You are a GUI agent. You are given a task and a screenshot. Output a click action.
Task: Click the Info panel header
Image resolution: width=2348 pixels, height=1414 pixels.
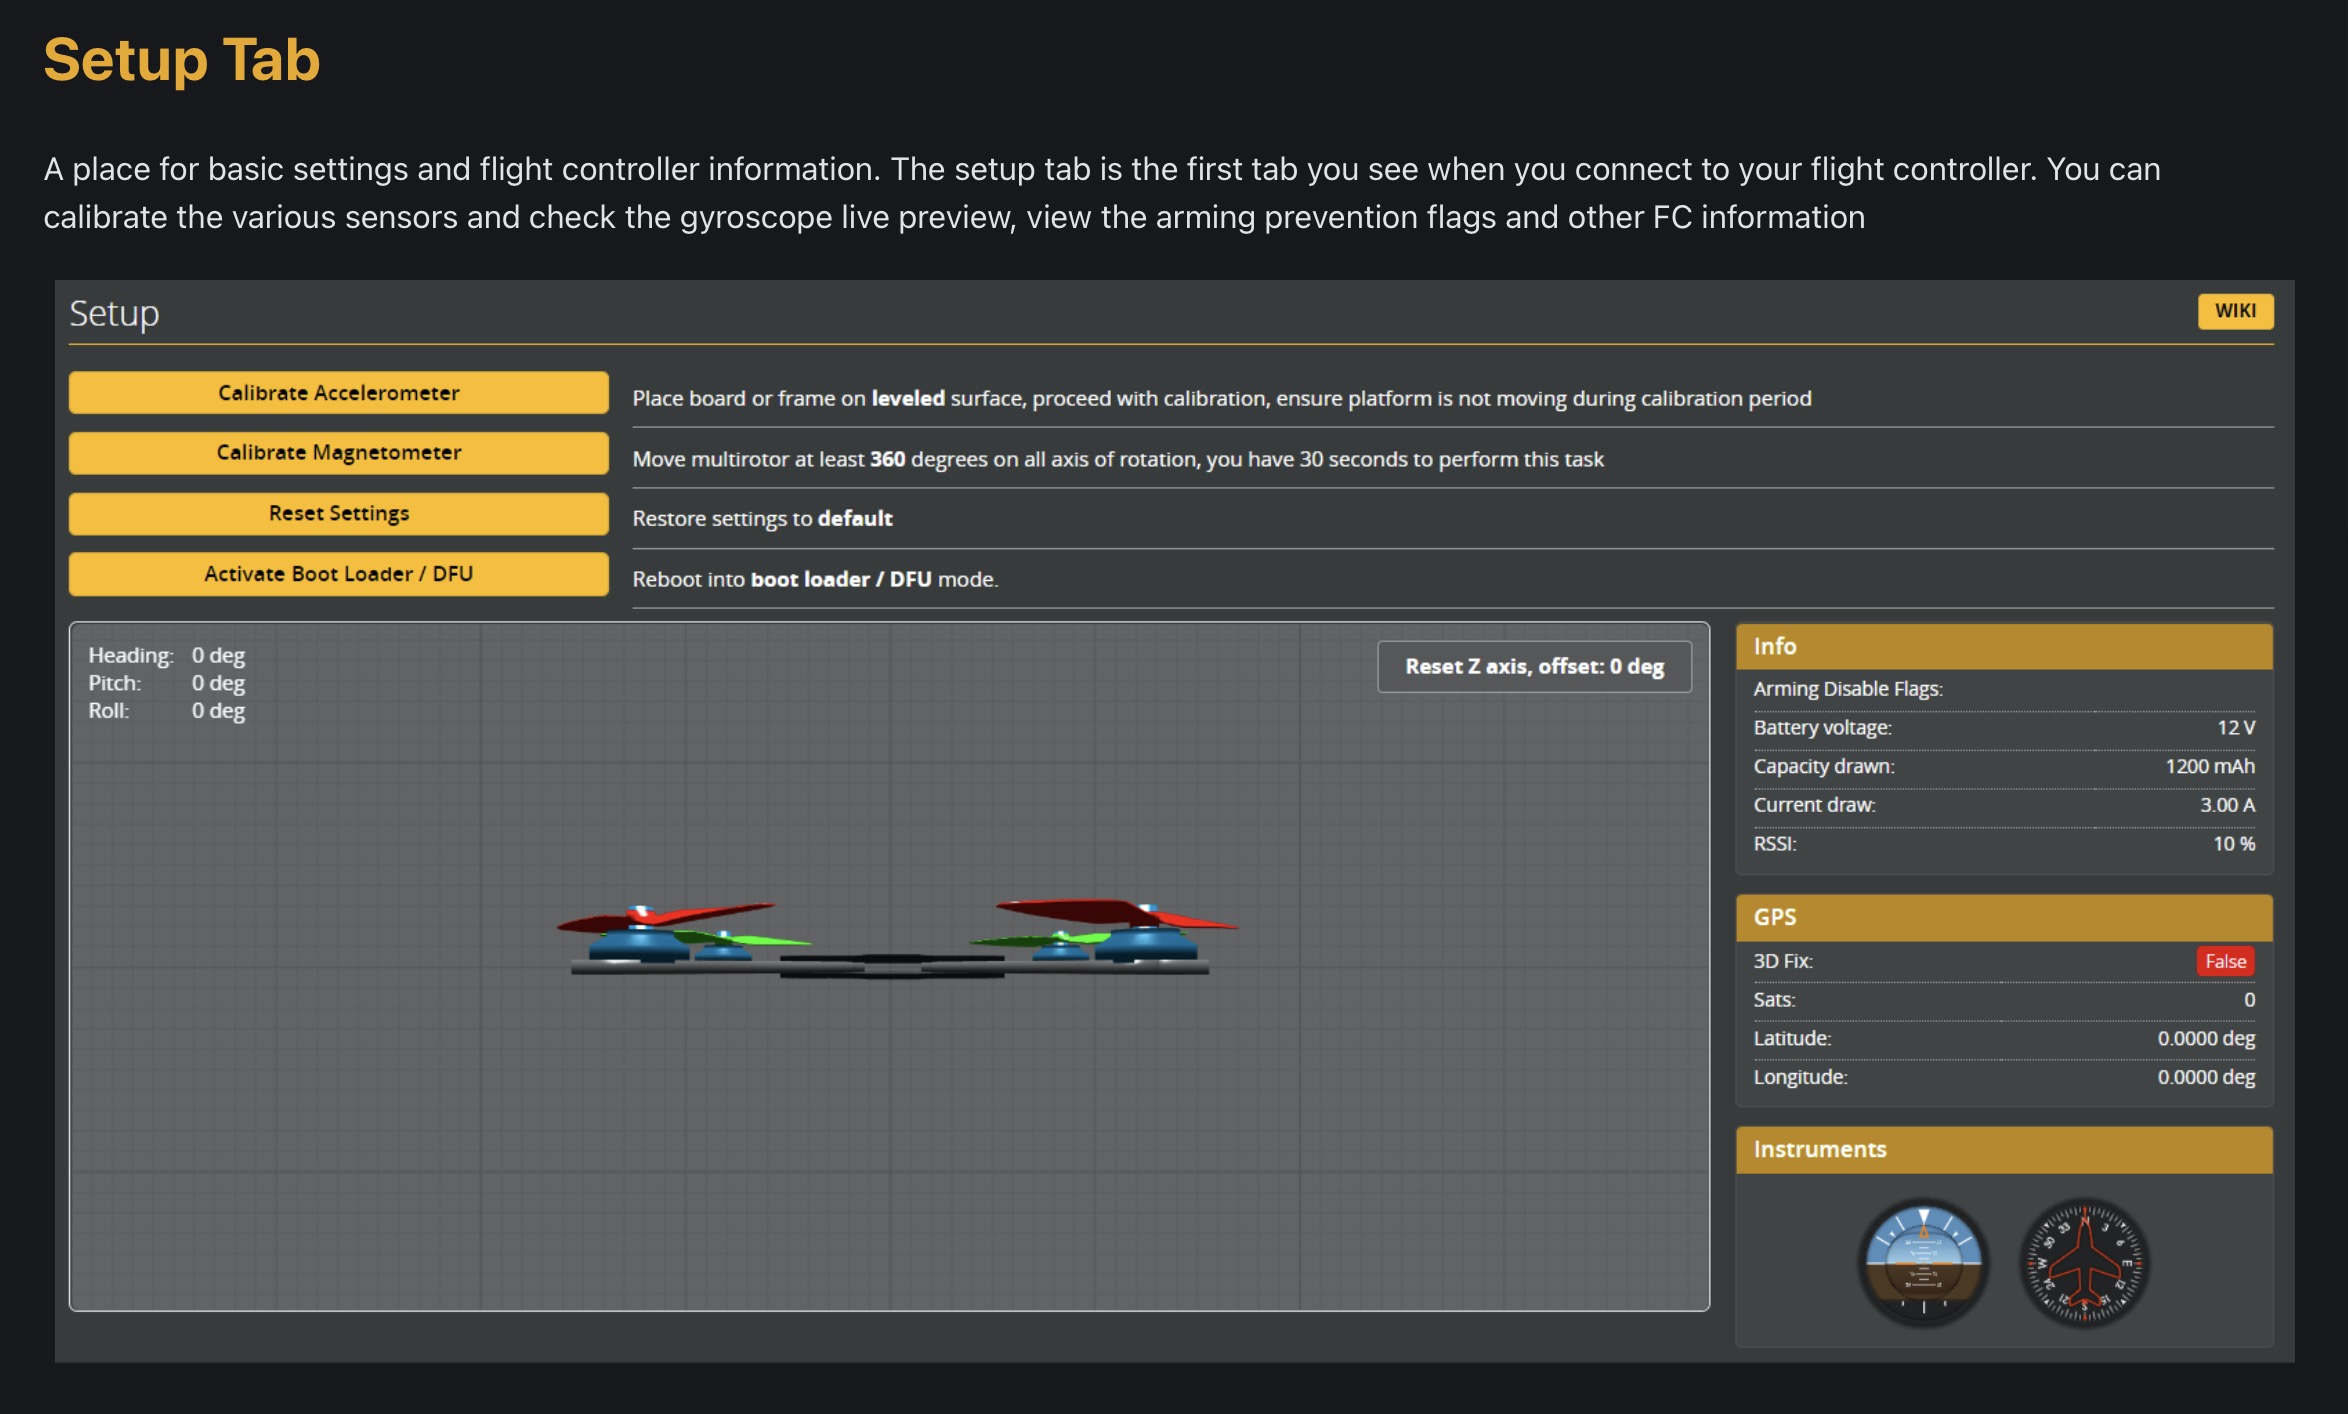(x=2004, y=647)
